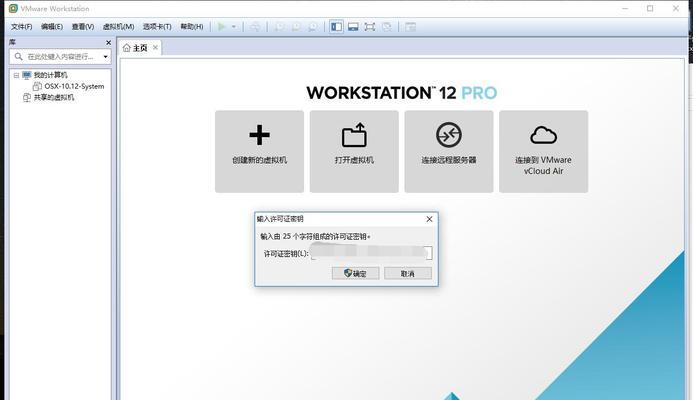
Task: Minimize the VMware Workstation window
Action: [625, 8]
